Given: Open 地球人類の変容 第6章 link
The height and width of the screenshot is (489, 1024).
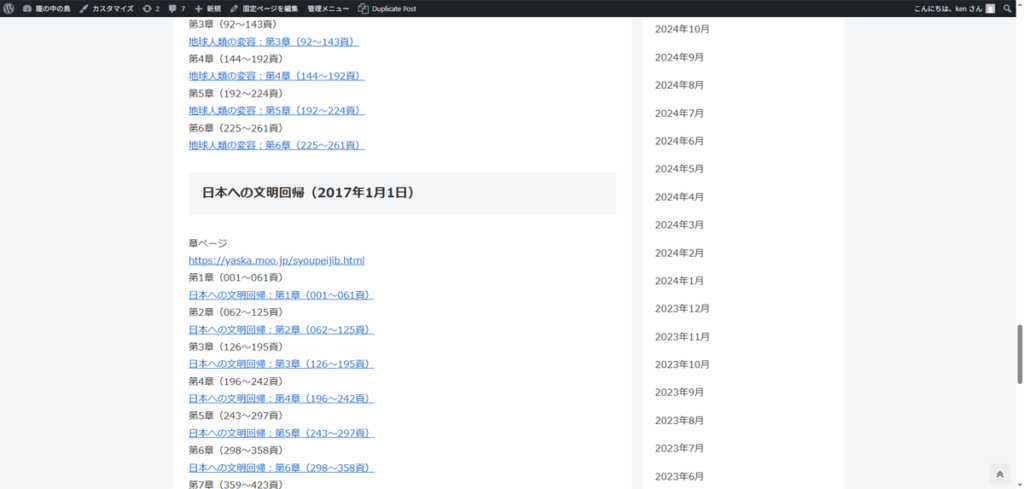Looking at the screenshot, I should [x=276, y=145].
